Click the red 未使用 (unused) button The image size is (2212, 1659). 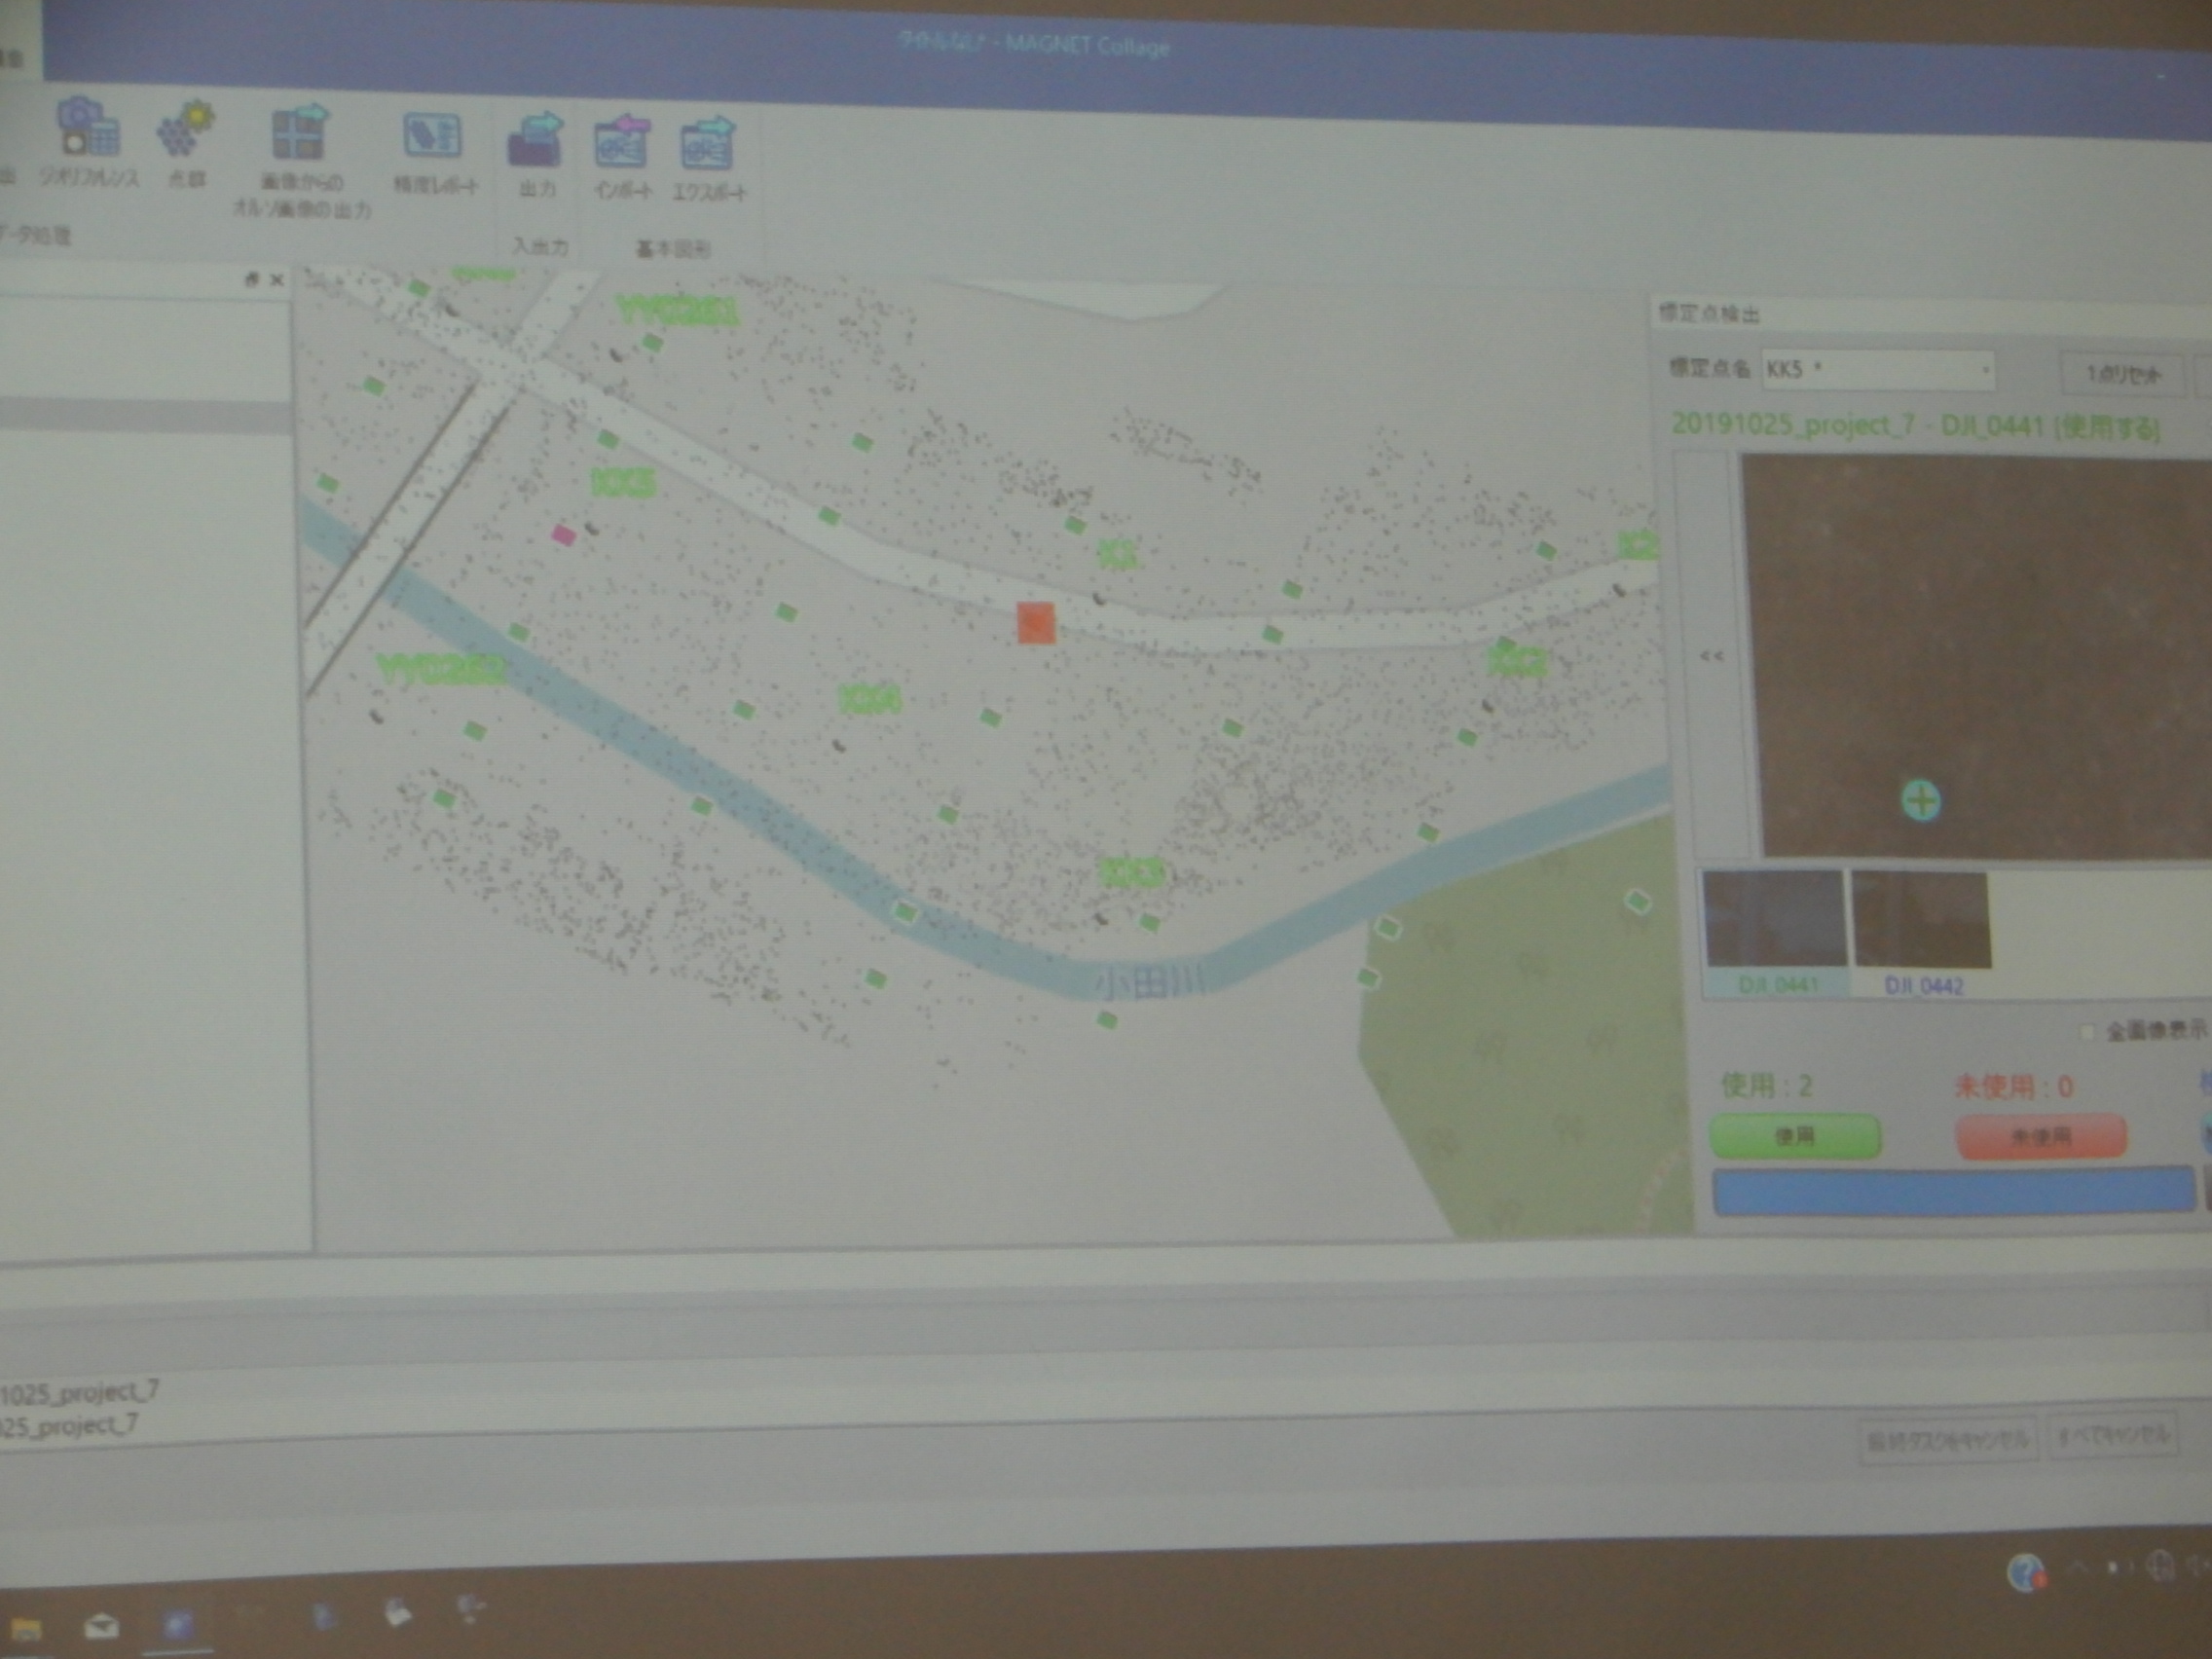click(x=2041, y=1136)
